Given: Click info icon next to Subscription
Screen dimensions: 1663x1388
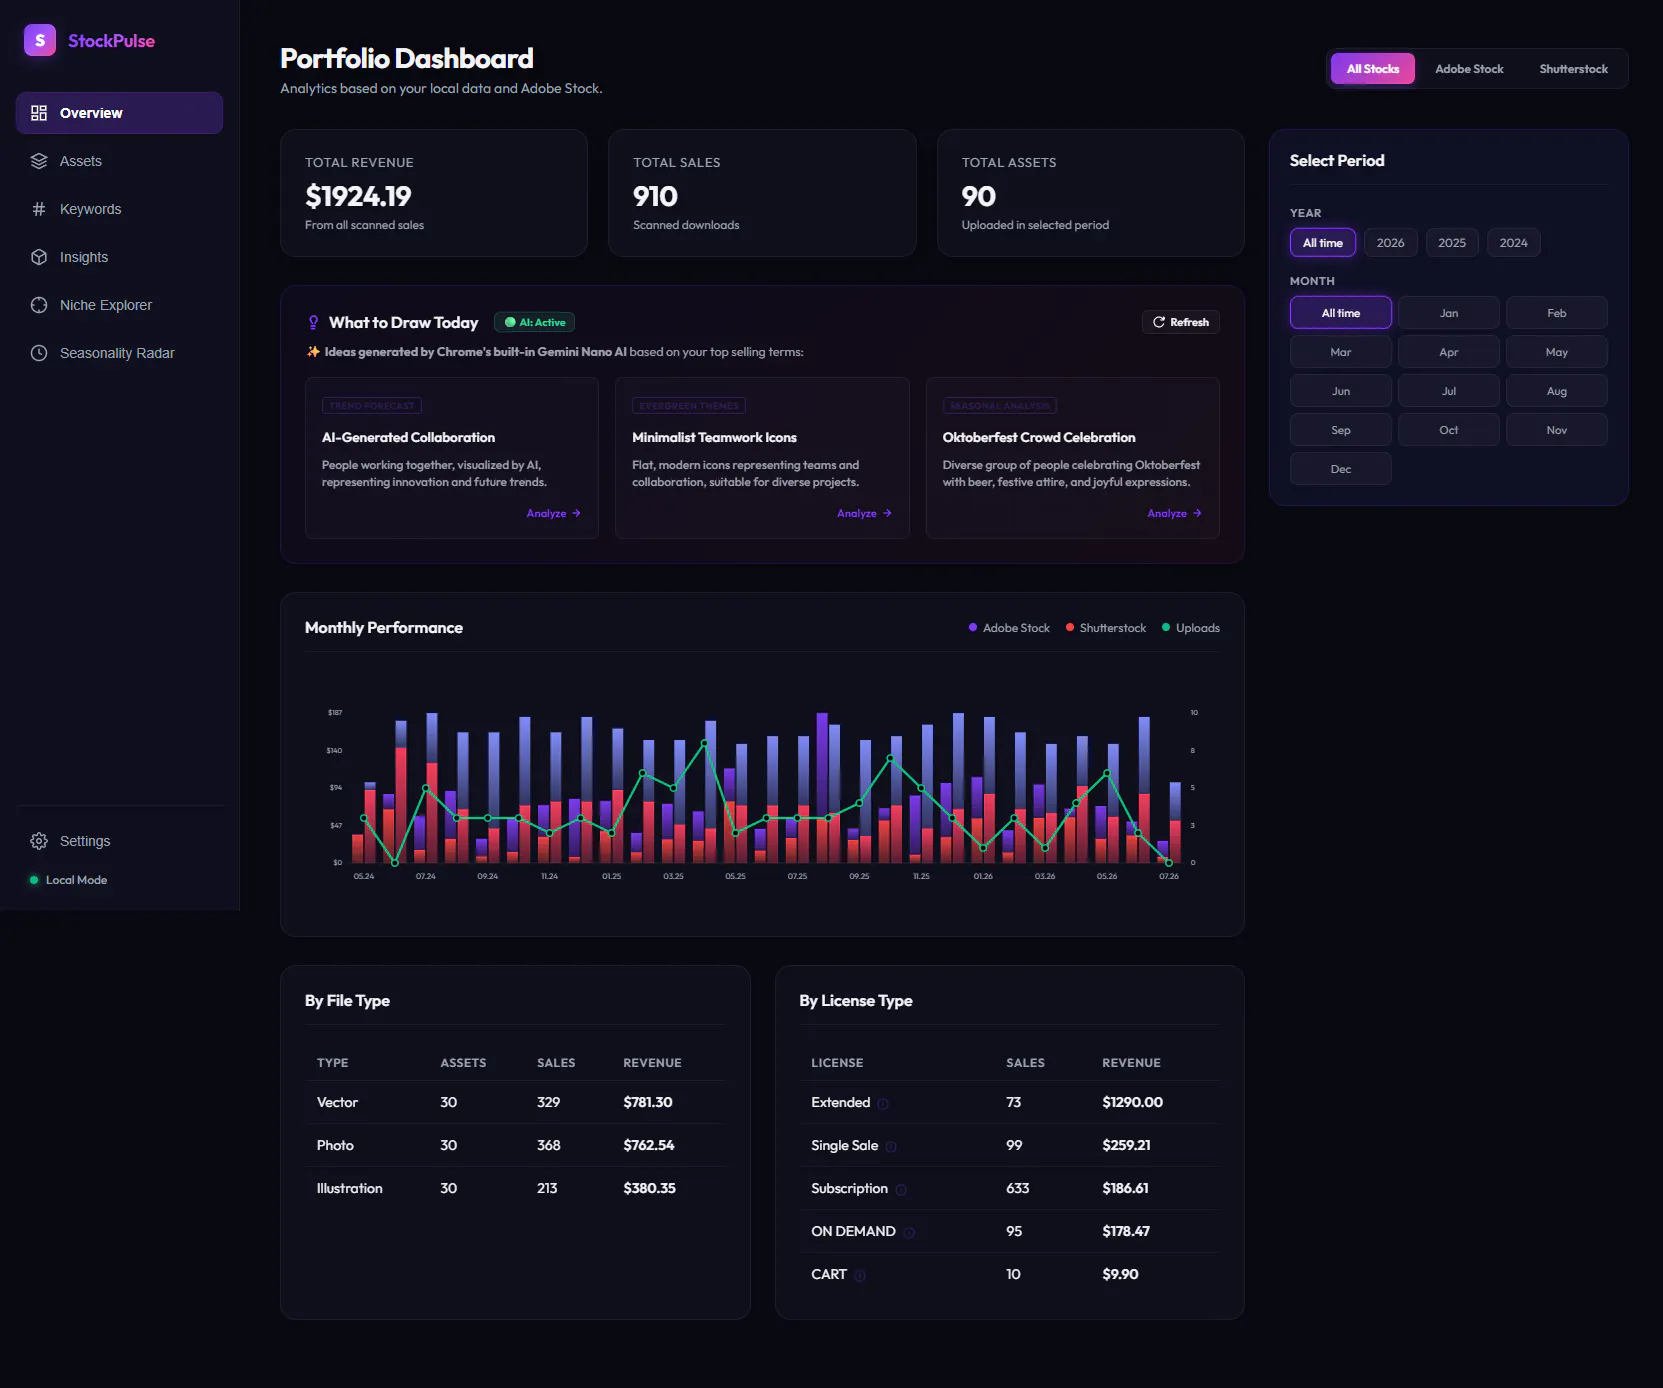Looking at the screenshot, I should tap(901, 1189).
